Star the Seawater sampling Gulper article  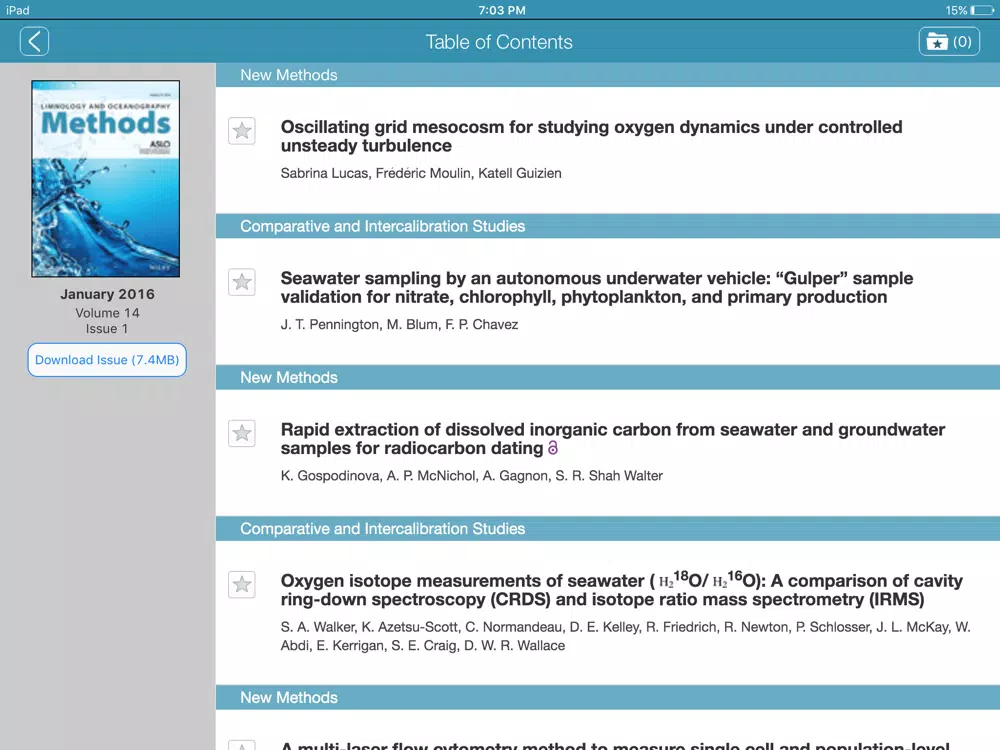(242, 282)
